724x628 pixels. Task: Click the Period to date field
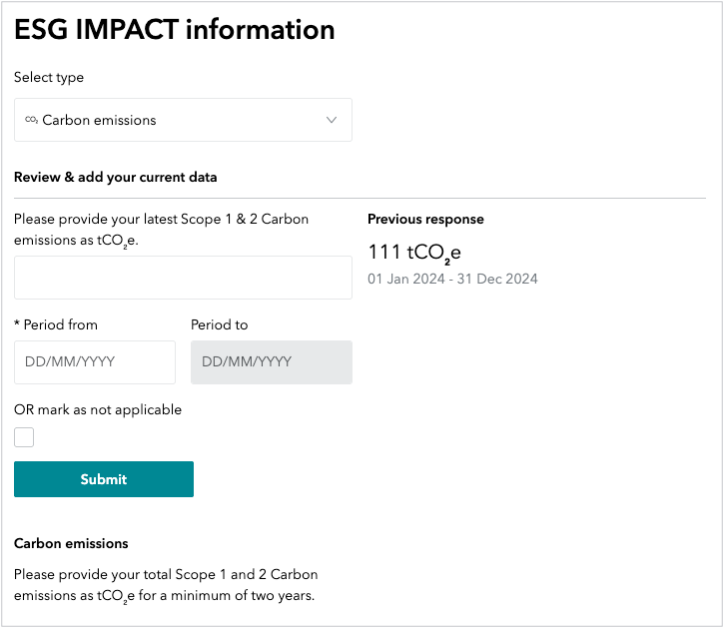(272, 362)
